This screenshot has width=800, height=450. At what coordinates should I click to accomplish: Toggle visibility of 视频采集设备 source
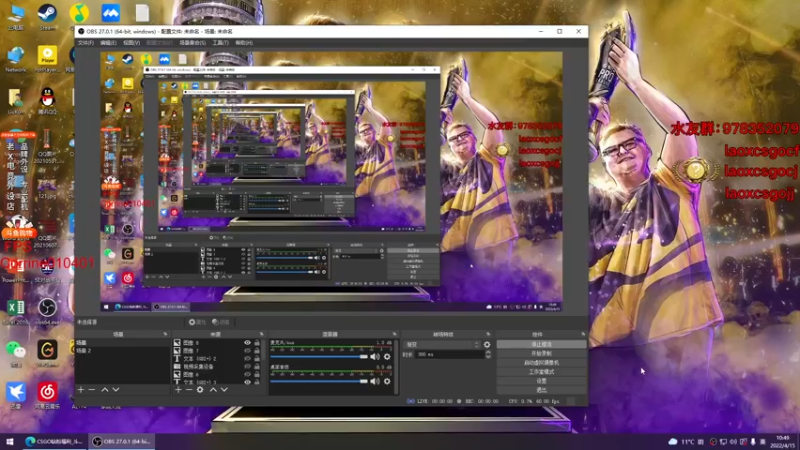coord(247,366)
